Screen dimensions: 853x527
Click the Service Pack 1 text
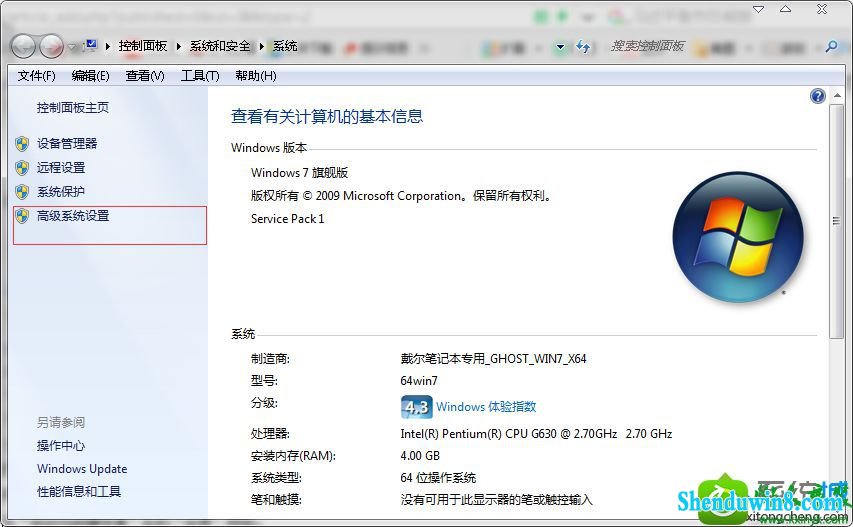tap(287, 219)
